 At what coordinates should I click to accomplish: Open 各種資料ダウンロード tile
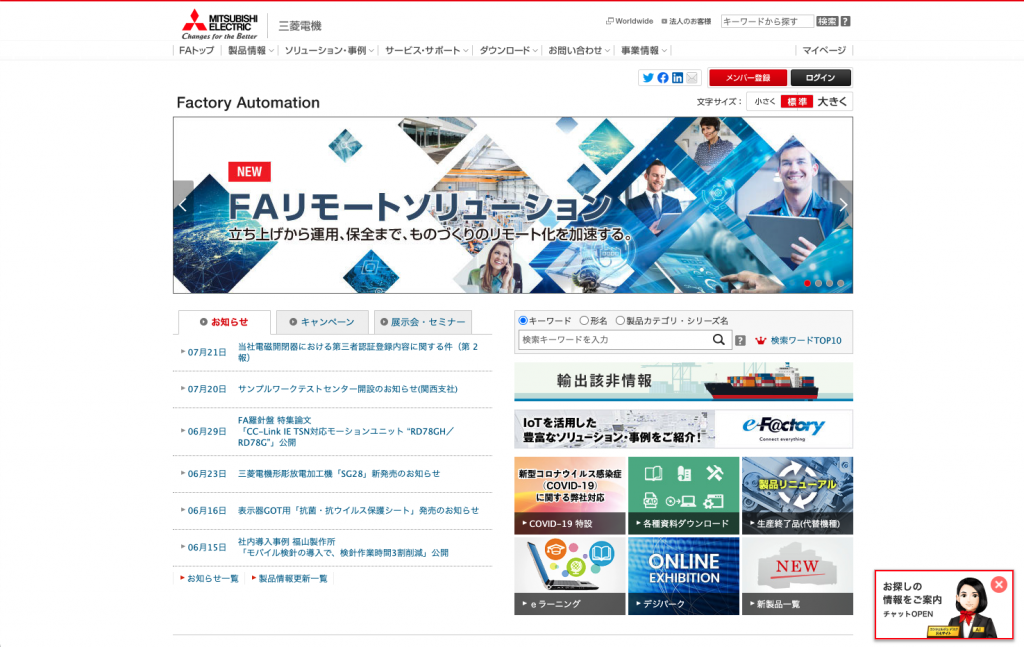[x=683, y=496]
